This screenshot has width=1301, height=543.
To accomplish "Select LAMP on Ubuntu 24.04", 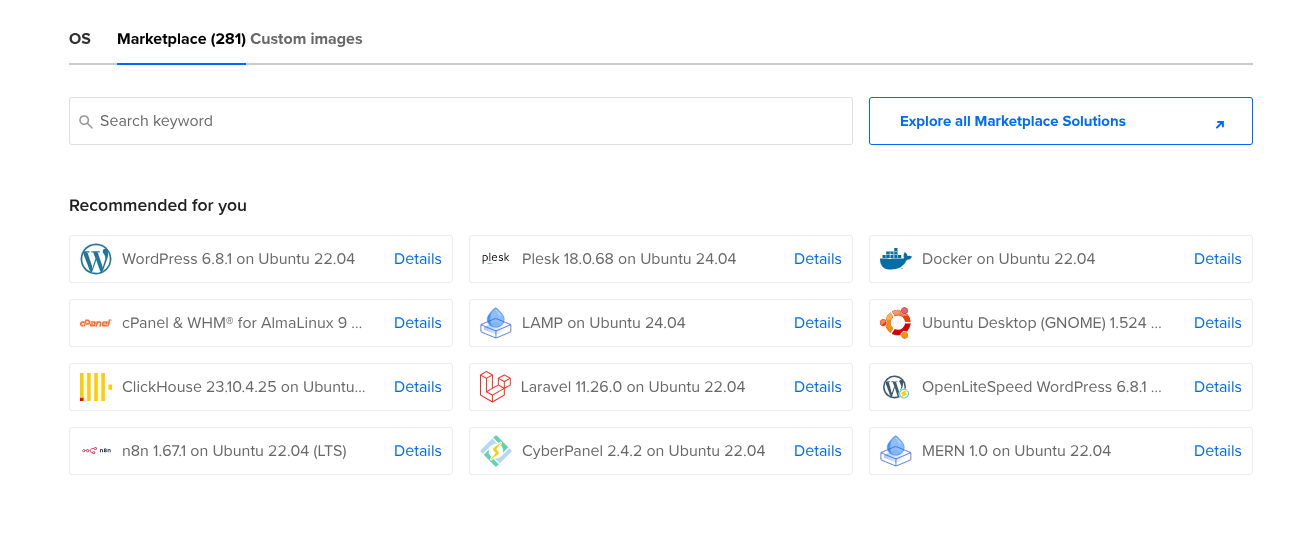I will [x=661, y=323].
